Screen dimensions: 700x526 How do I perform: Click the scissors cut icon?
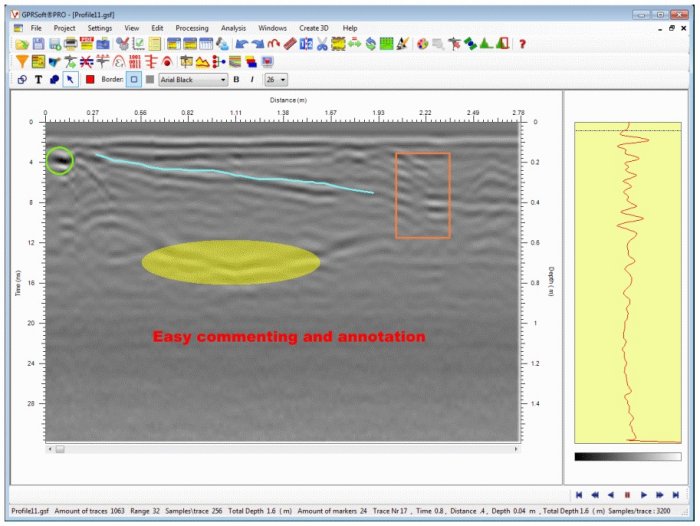click(x=322, y=45)
